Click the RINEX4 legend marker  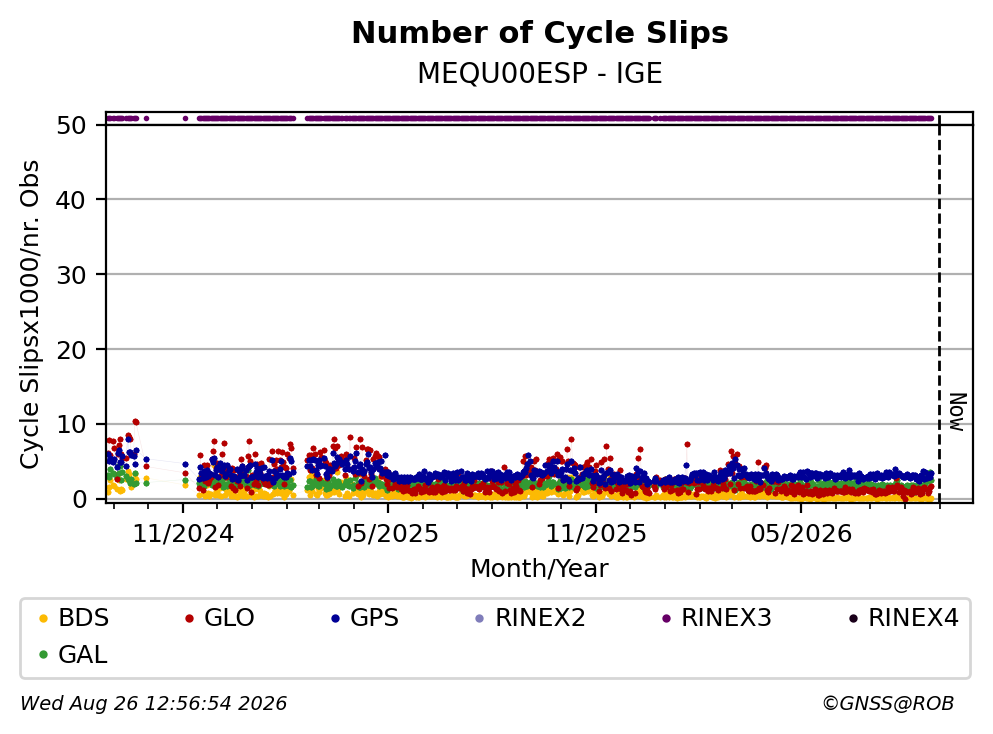(853, 618)
